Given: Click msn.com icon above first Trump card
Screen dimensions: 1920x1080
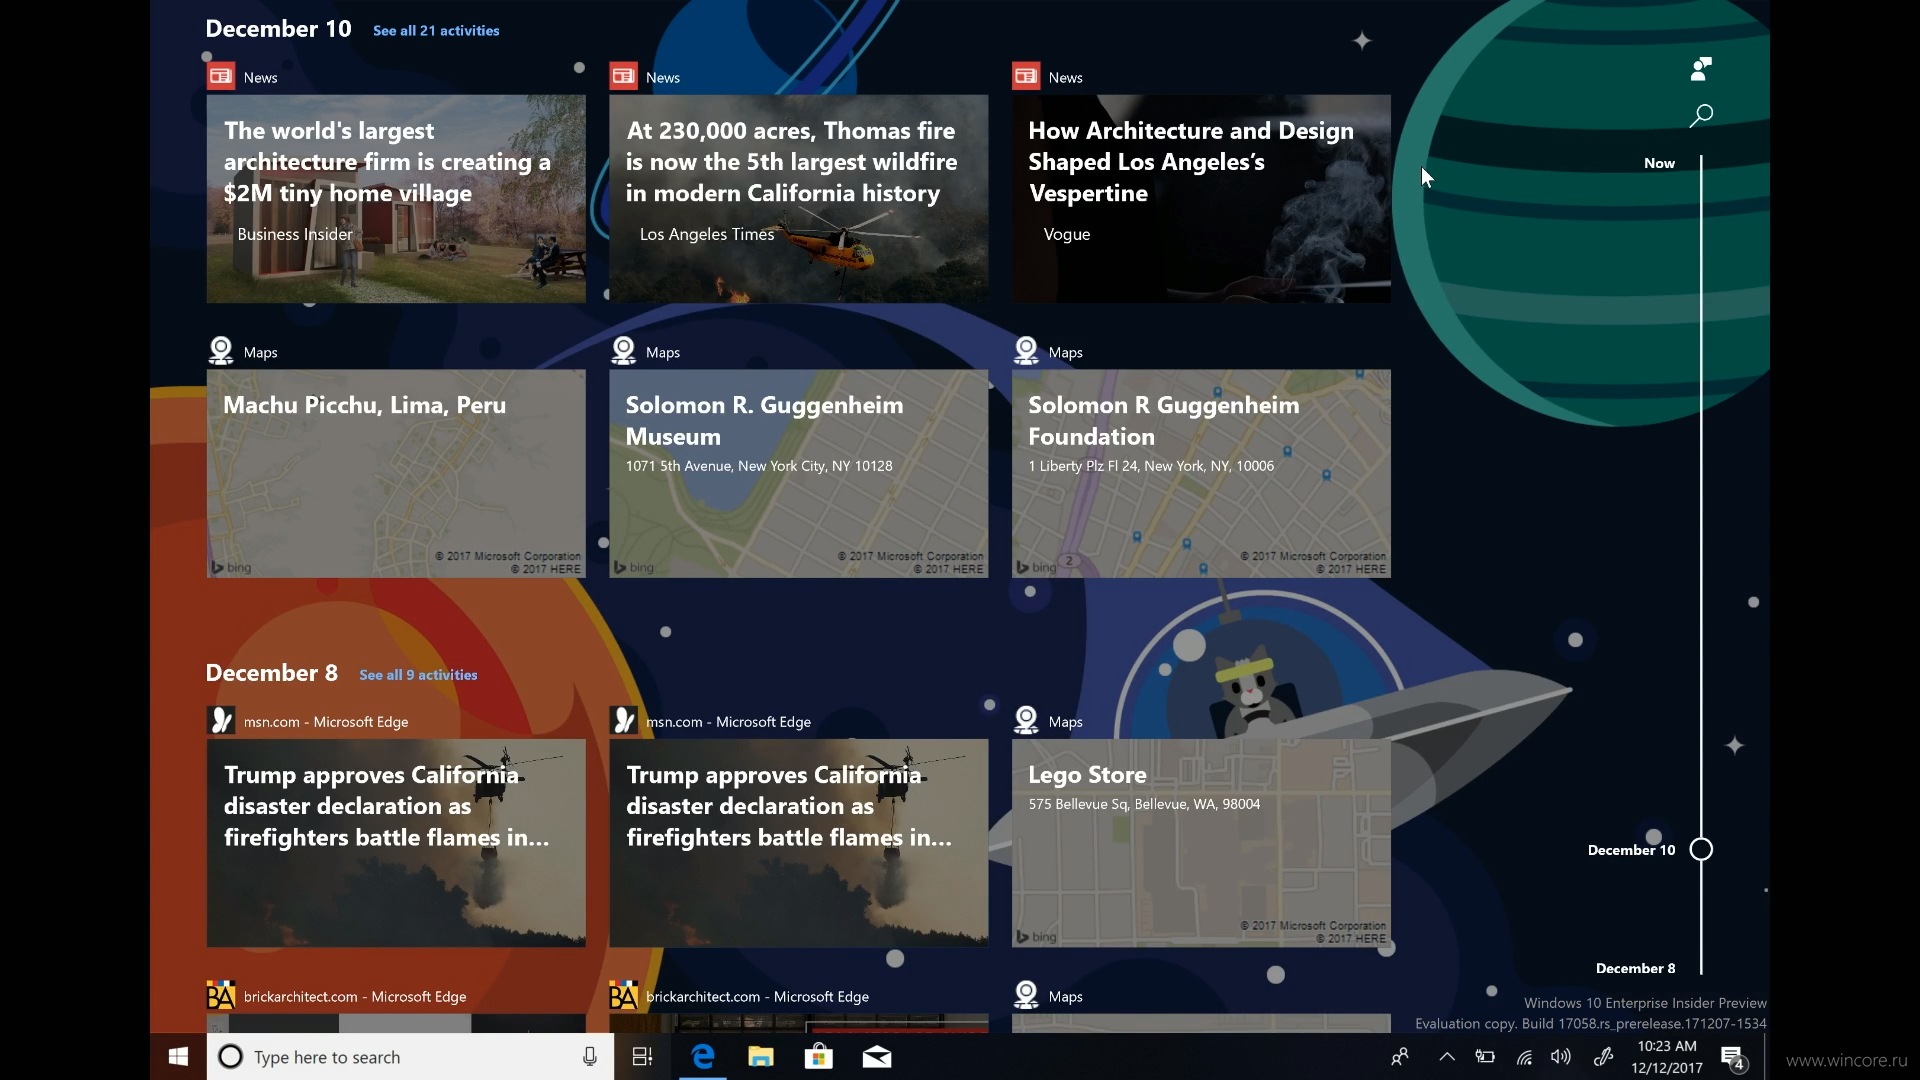Looking at the screenshot, I should pos(221,721).
